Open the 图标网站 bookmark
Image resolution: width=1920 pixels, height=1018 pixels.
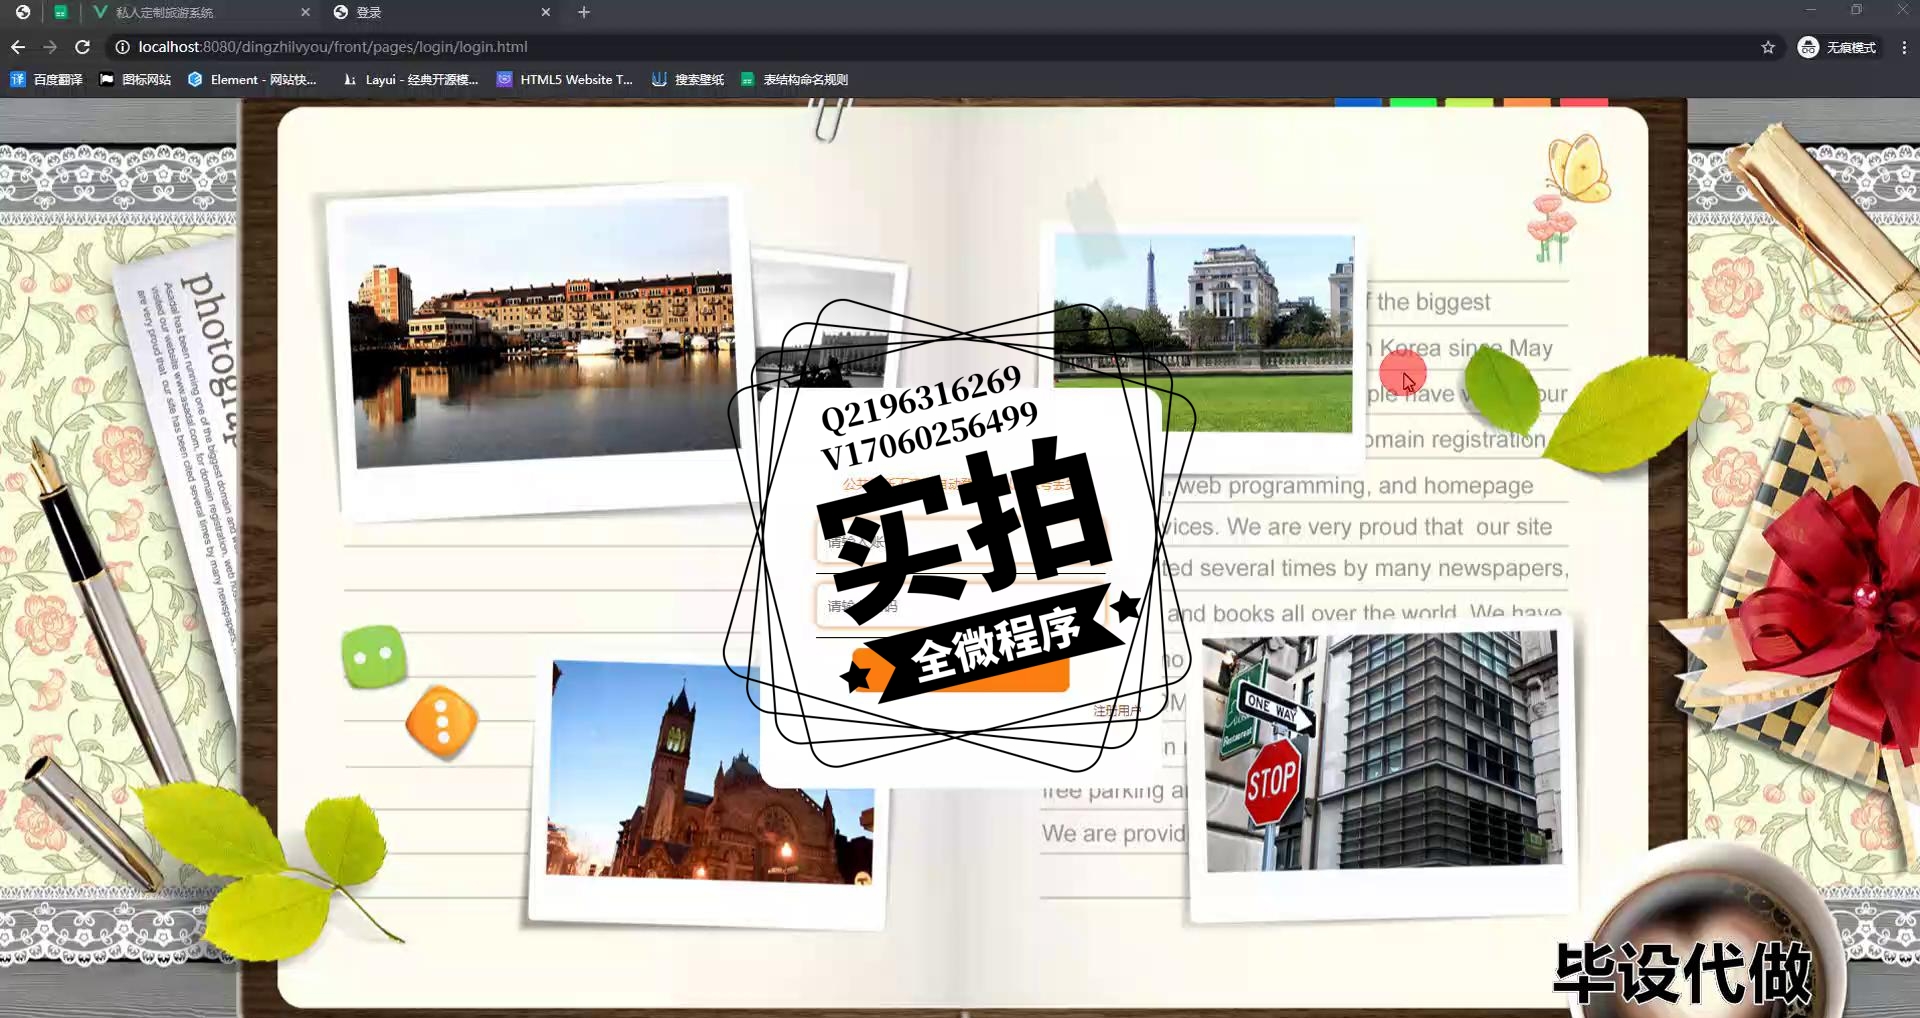[x=135, y=79]
